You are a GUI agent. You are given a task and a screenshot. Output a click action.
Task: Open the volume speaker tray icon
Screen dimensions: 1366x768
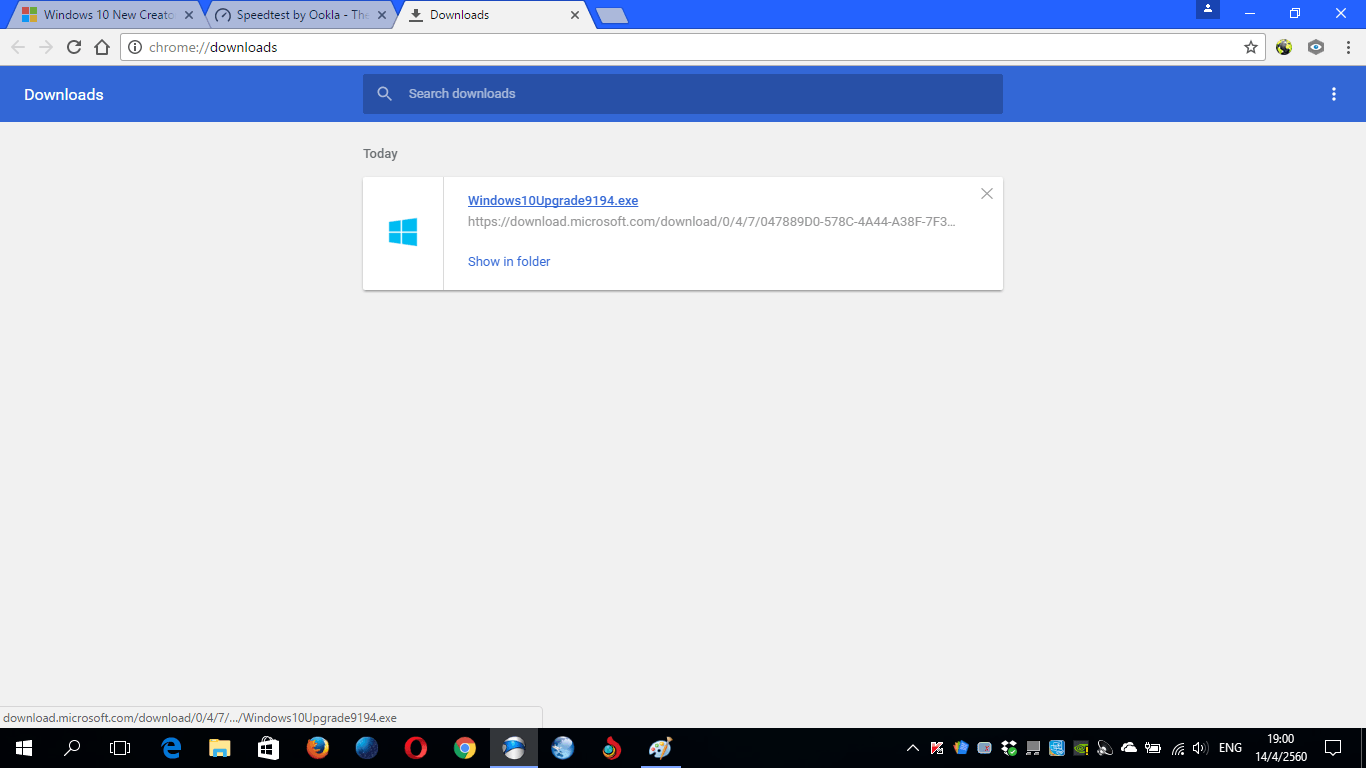pos(1201,748)
